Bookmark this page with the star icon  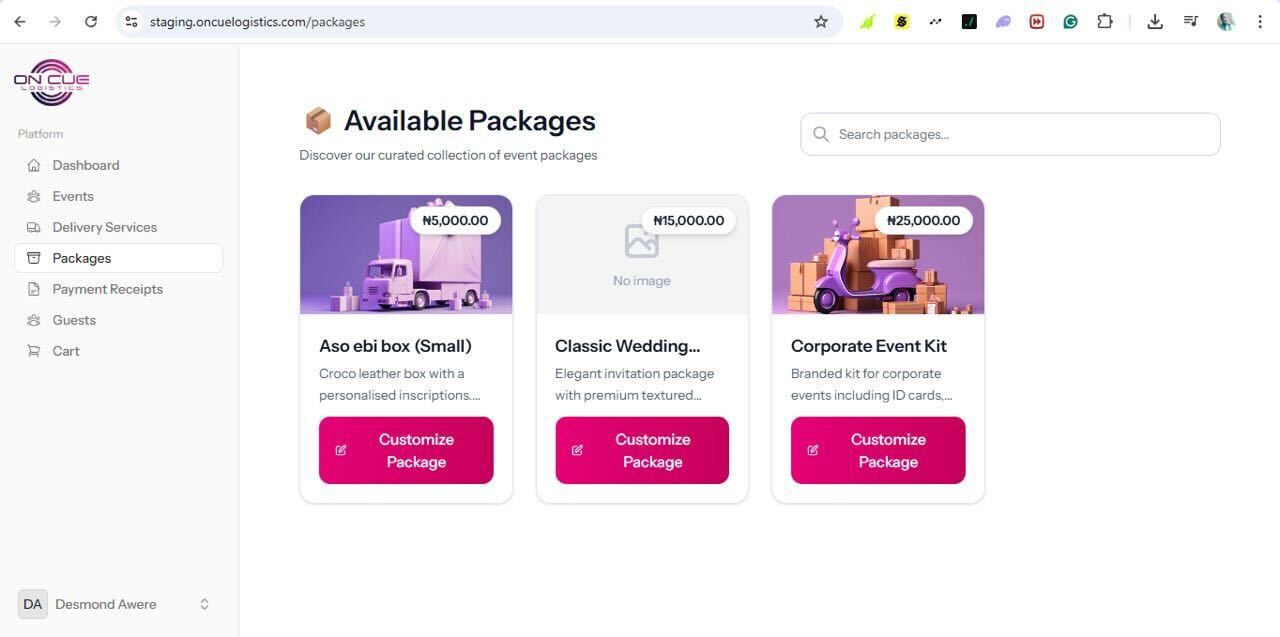[x=821, y=21]
